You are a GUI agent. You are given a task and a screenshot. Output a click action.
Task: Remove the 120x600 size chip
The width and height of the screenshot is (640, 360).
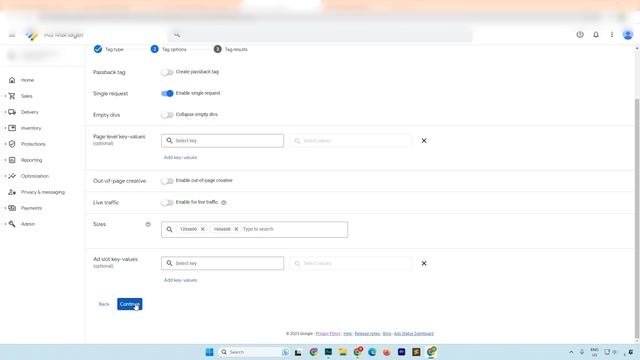202,229
